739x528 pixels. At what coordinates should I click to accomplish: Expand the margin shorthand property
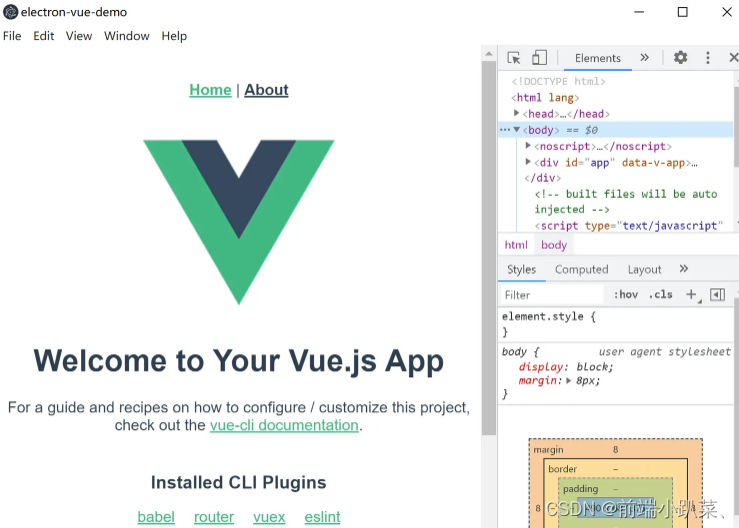pyautogui.click(x=568, y=380)
